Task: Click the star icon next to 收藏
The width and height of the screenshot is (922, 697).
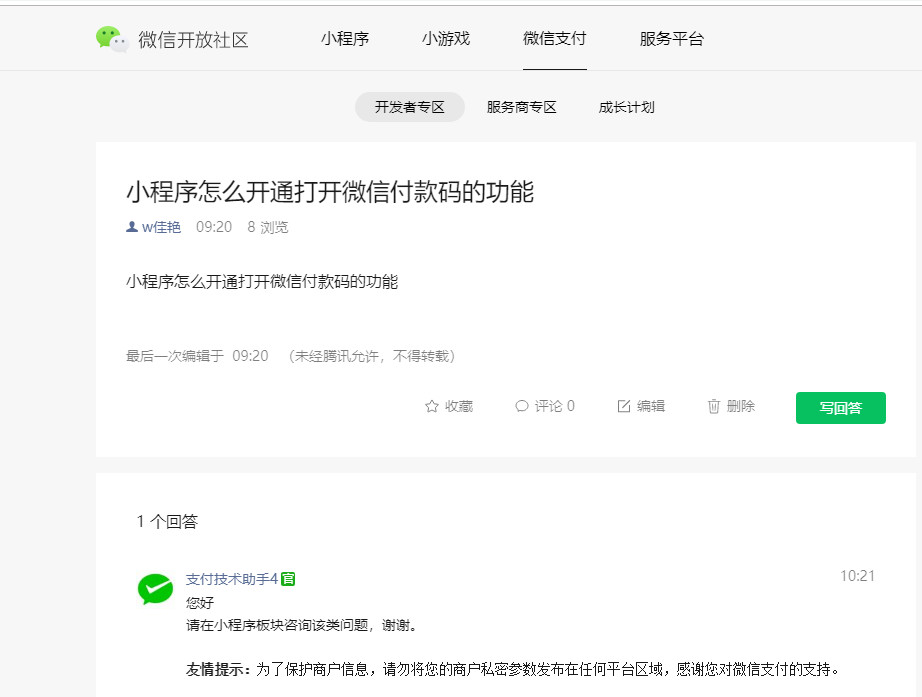Action: pos(432,406)
